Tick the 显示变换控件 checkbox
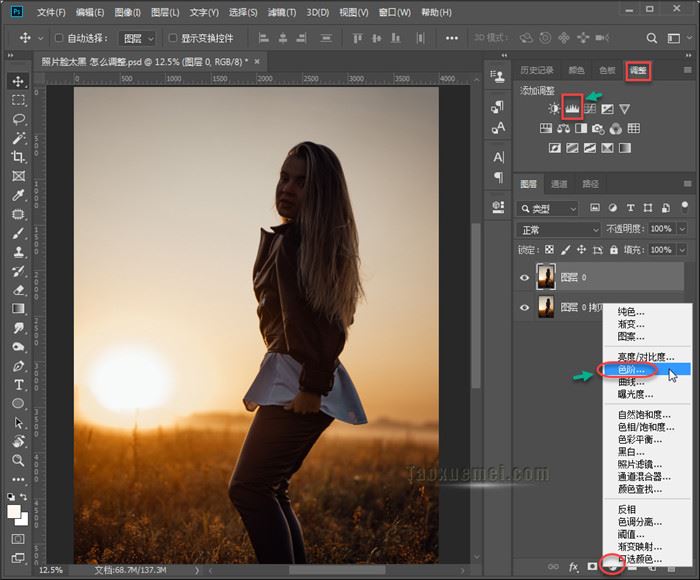The height and width of the screenshot is (580, 700). [x=172, y=38]
